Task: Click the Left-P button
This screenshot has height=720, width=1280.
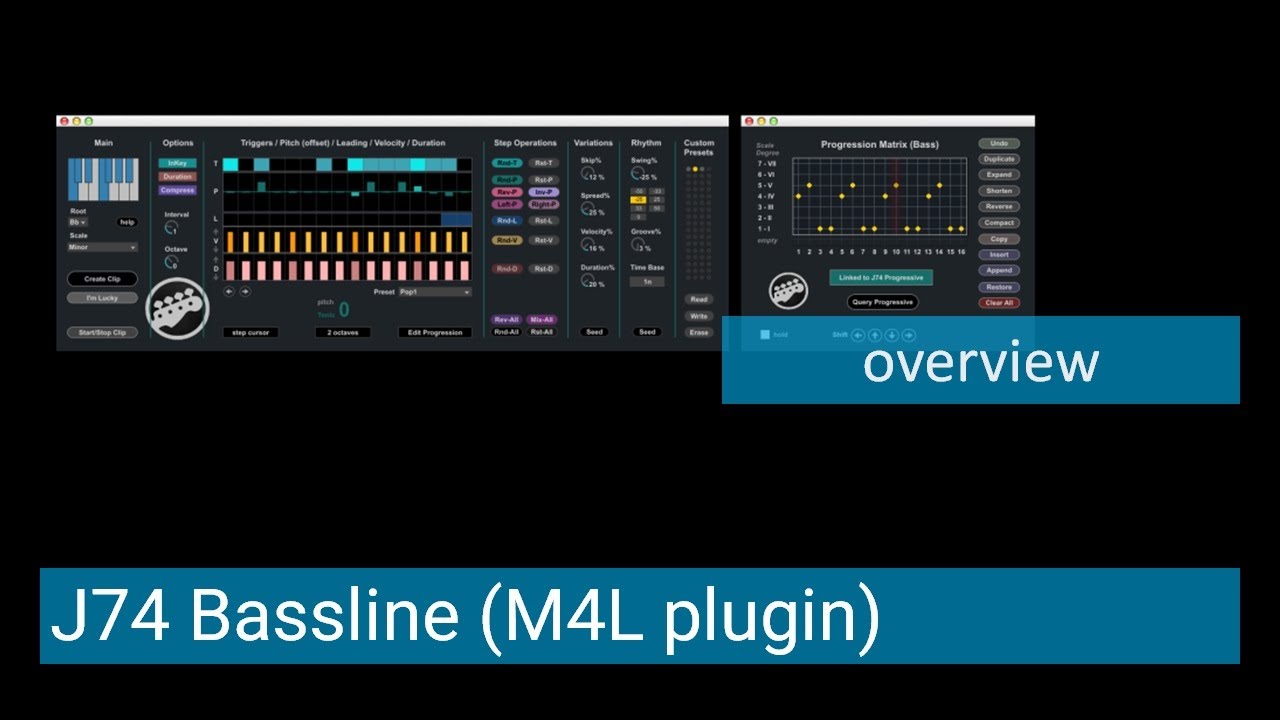Action: [507, 204]
